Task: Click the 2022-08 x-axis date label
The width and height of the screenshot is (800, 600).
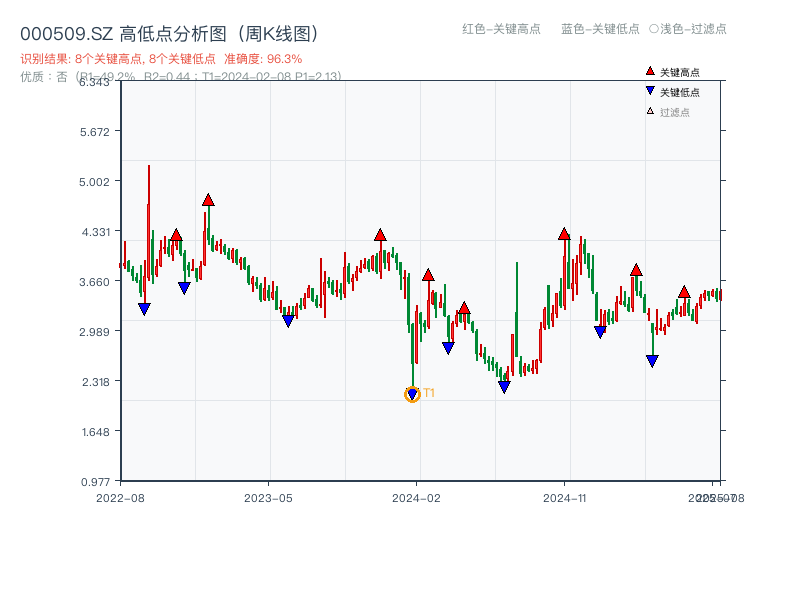Action: (x=120, y=498)
